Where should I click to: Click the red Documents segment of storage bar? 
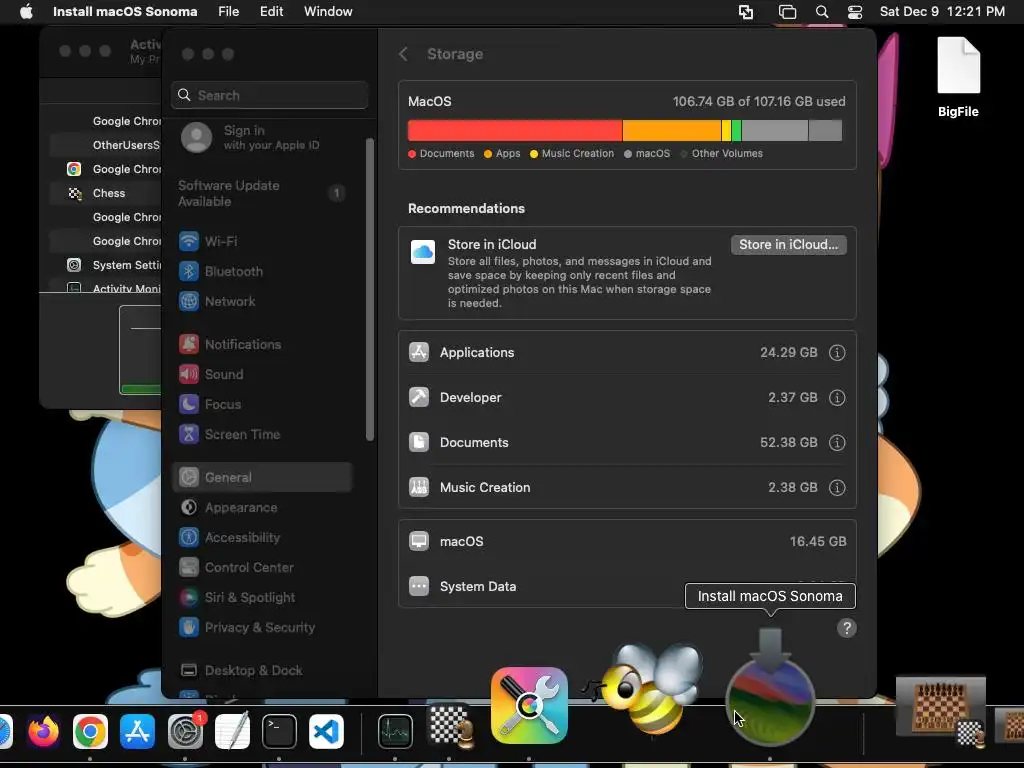click(515, 131)
